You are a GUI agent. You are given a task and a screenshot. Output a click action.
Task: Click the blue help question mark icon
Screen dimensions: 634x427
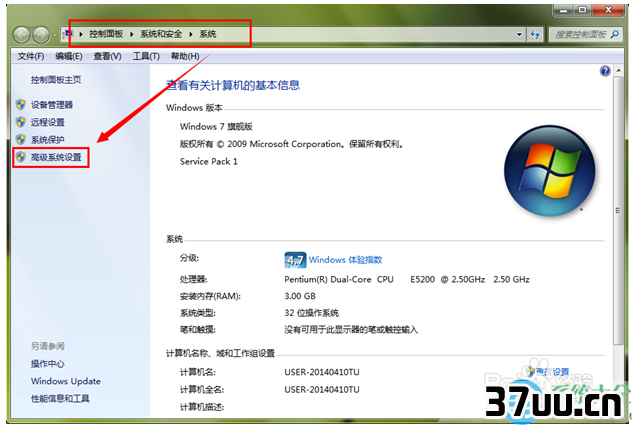click(x=605, y=71)
